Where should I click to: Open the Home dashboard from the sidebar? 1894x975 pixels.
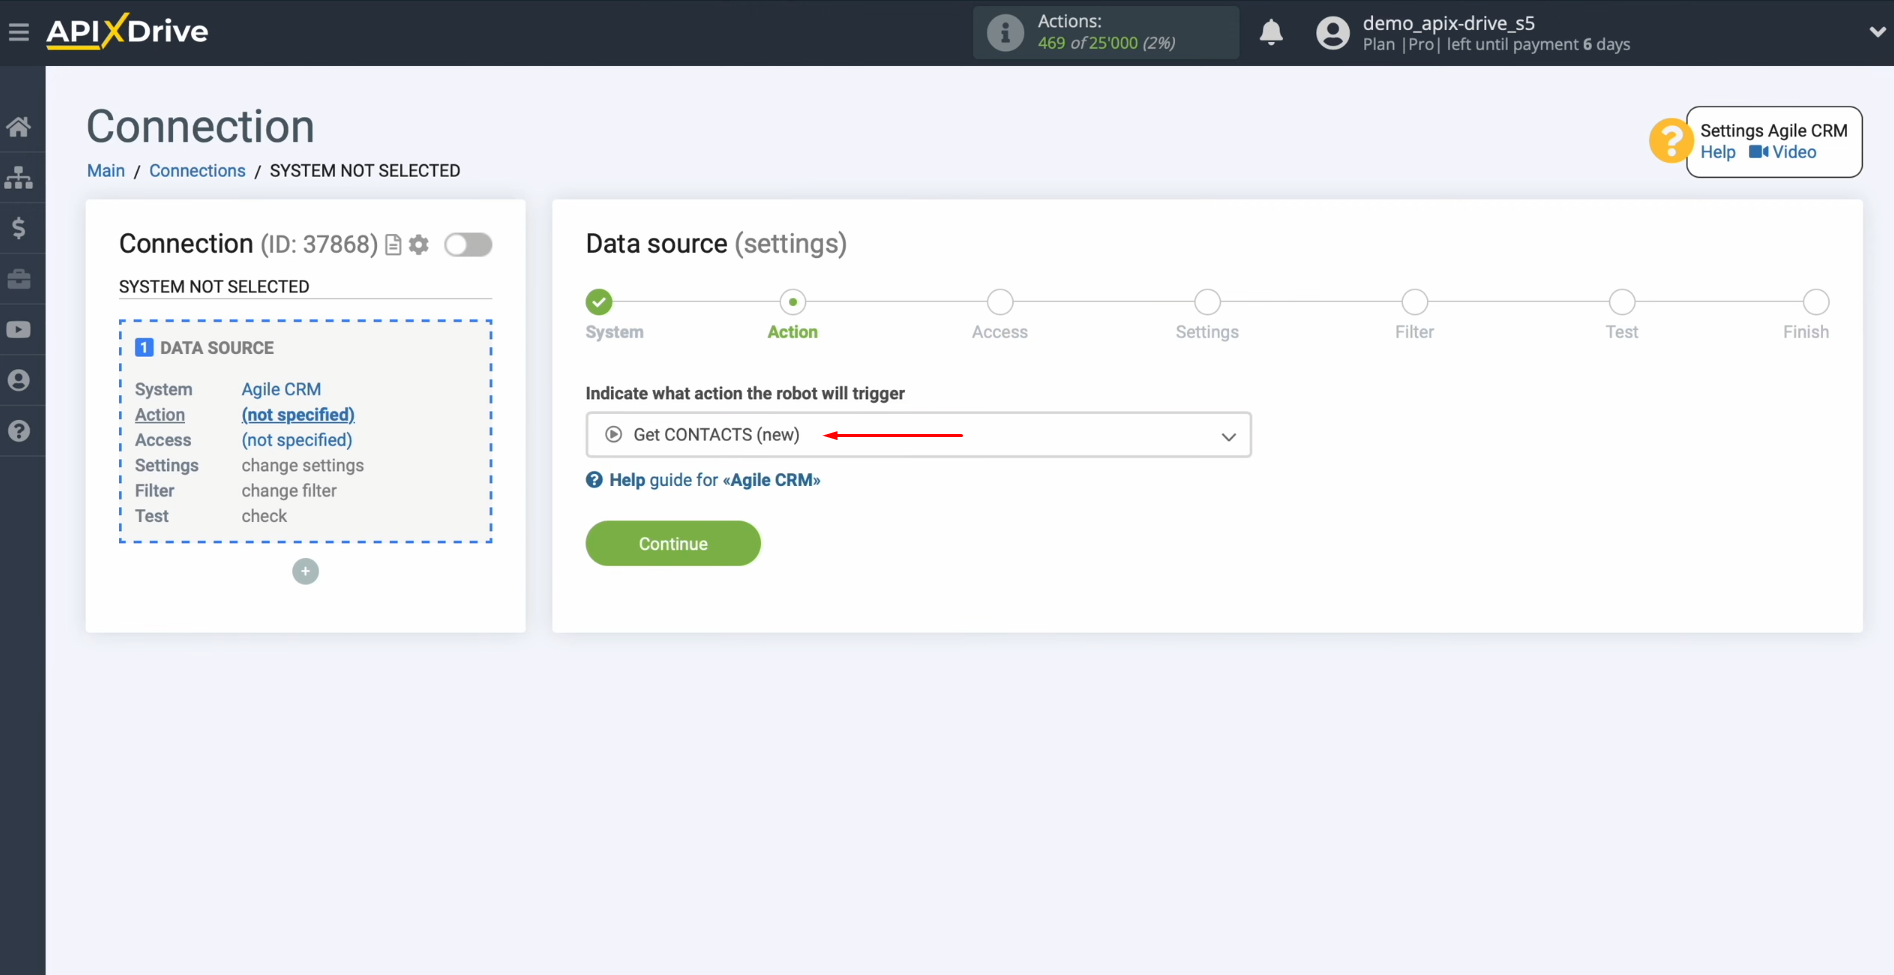coord(20,126)
